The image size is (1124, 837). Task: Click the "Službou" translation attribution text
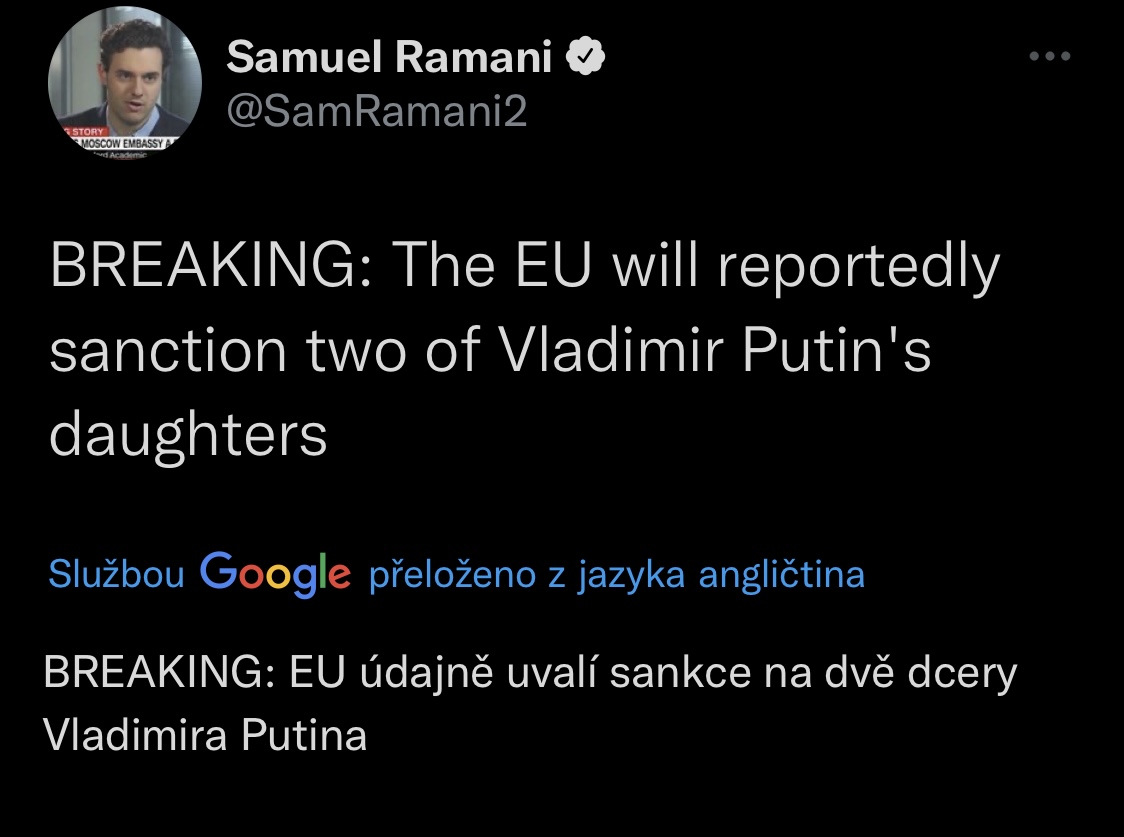(x=116, y=575)
